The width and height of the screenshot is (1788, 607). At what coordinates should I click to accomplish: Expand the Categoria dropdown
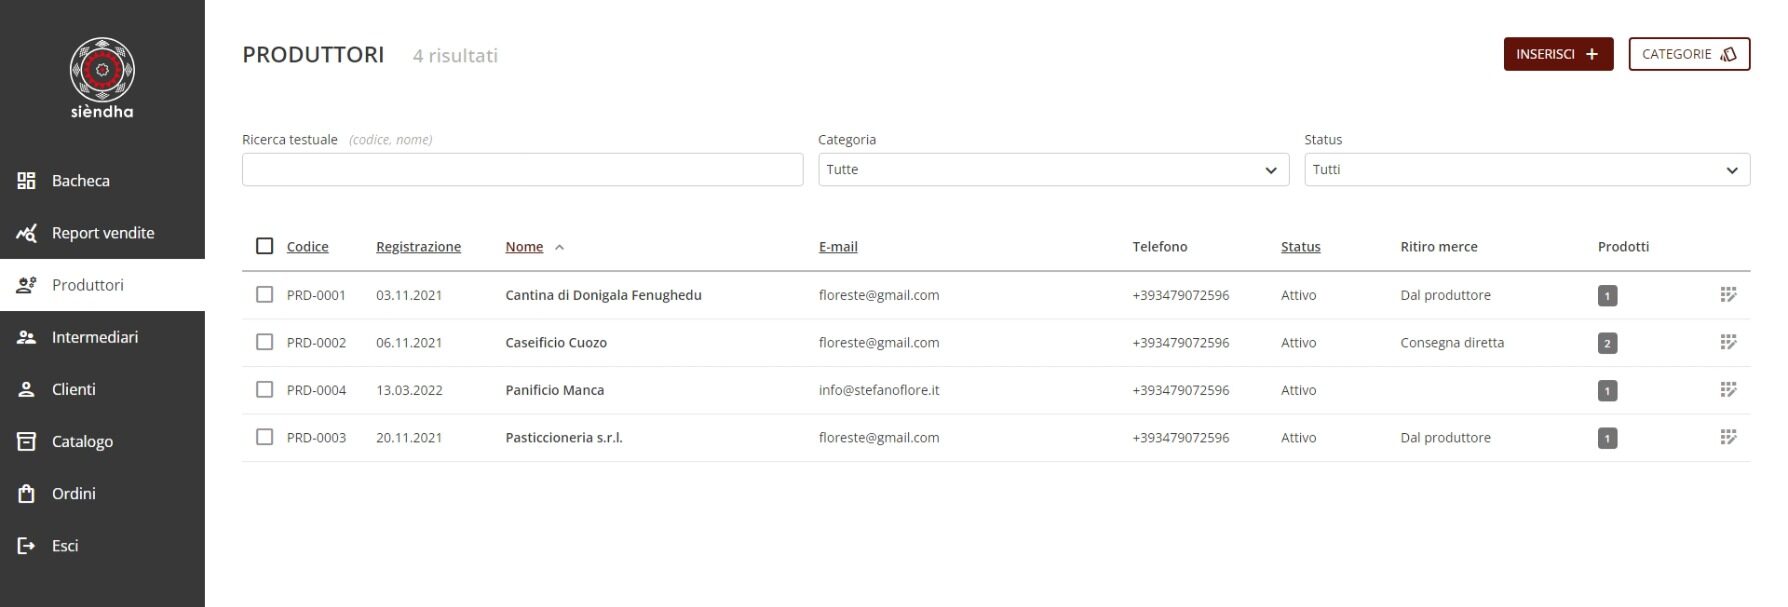1053,169
